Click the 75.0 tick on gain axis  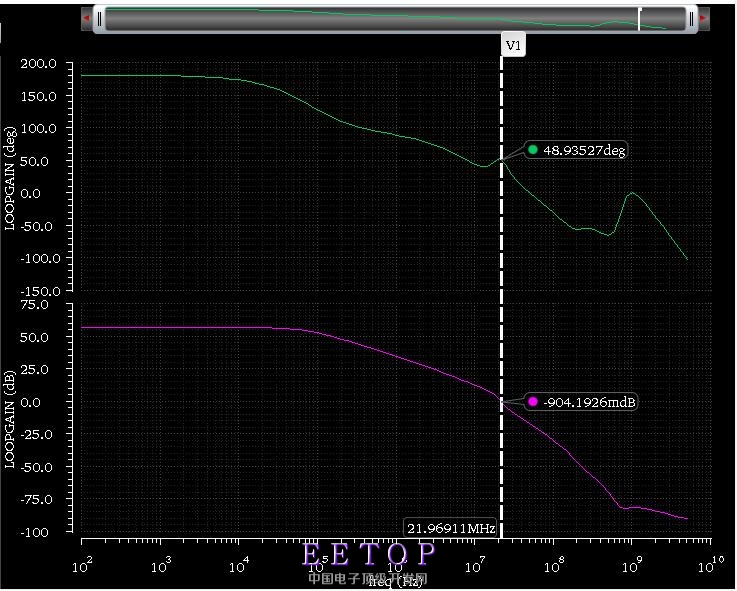coord(34,305)
